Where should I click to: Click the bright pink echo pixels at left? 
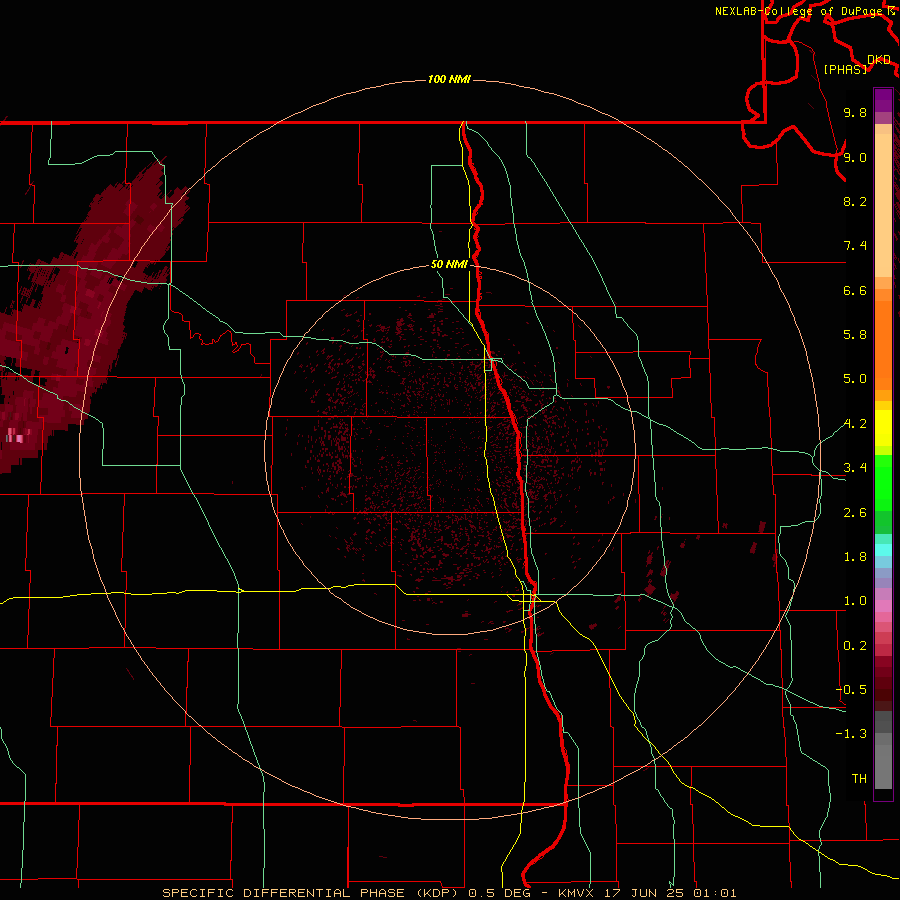(x=15, y=436)
